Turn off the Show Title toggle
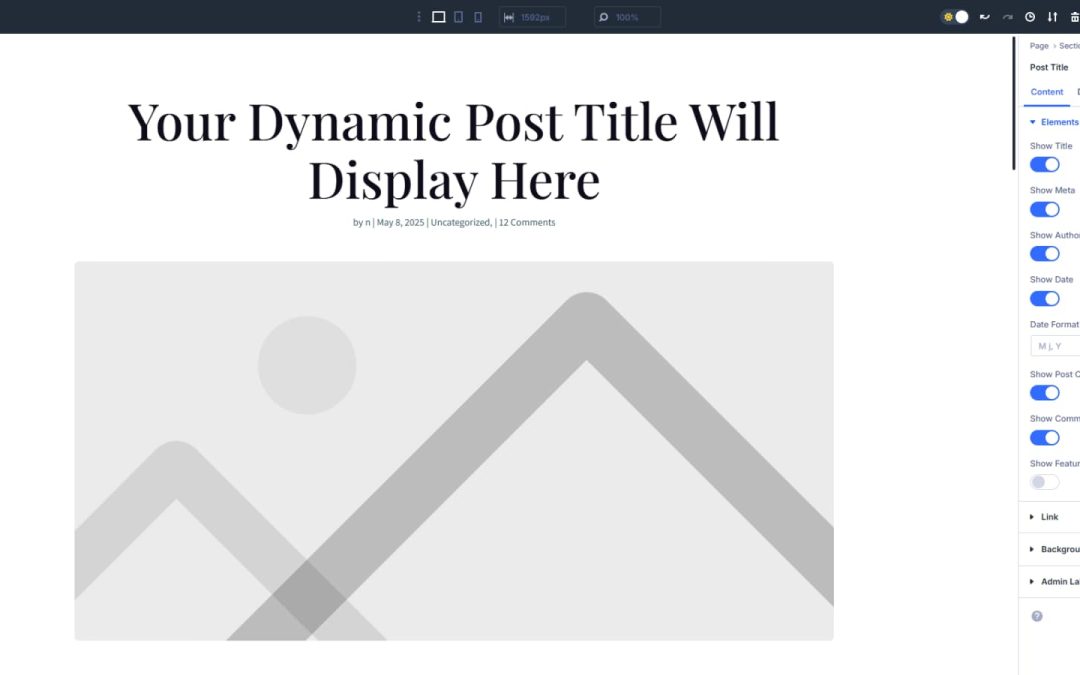This screenshot has width=1080, height=675. click(1044, 165)
